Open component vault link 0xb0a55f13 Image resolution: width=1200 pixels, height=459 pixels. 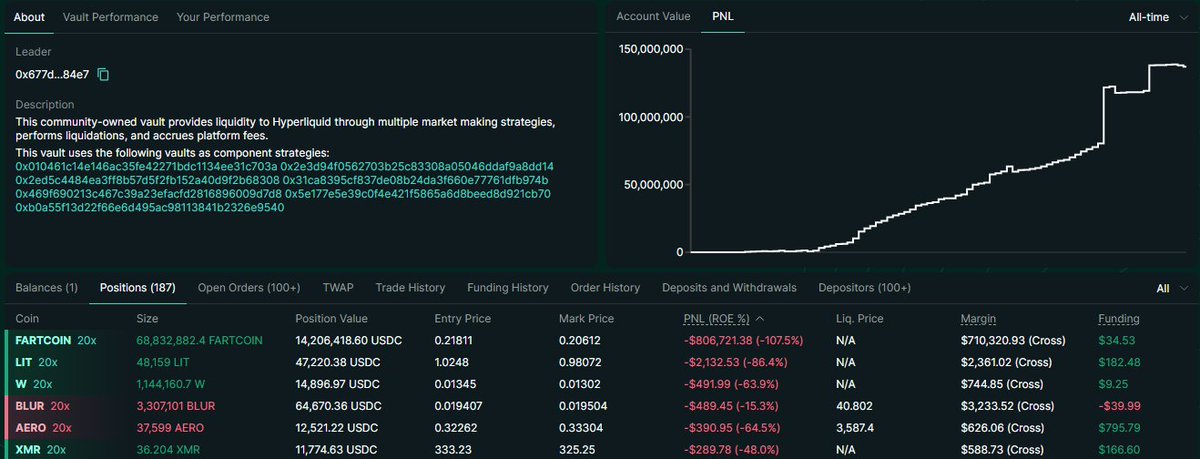[149, 207]
